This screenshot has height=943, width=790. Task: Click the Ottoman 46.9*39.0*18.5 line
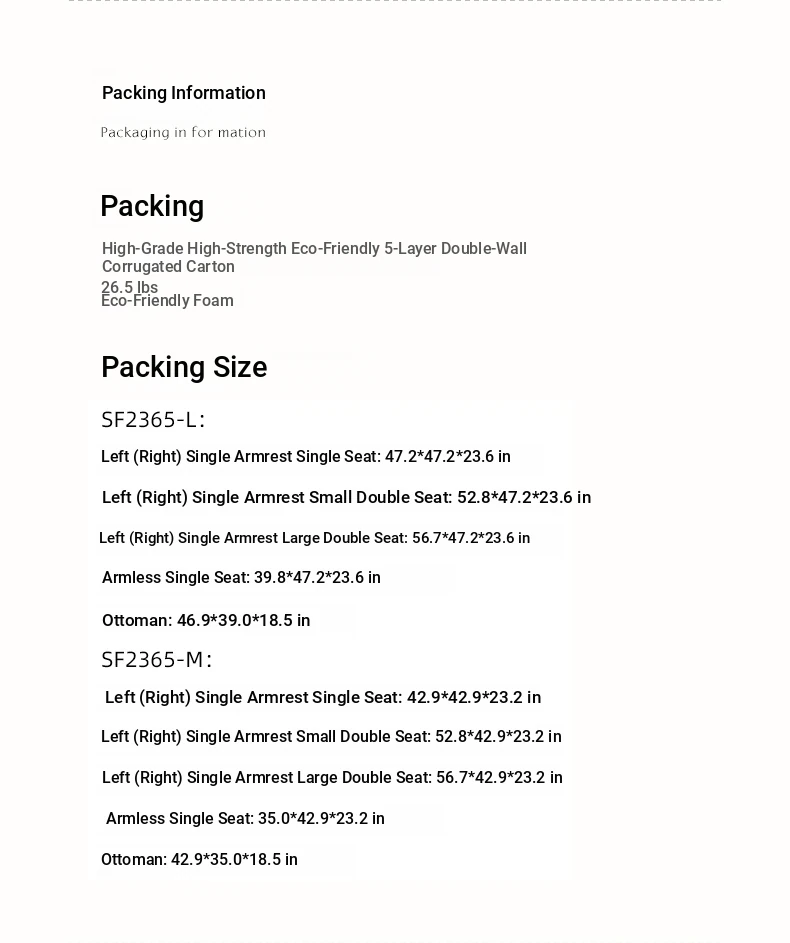[x=206, y=620]
